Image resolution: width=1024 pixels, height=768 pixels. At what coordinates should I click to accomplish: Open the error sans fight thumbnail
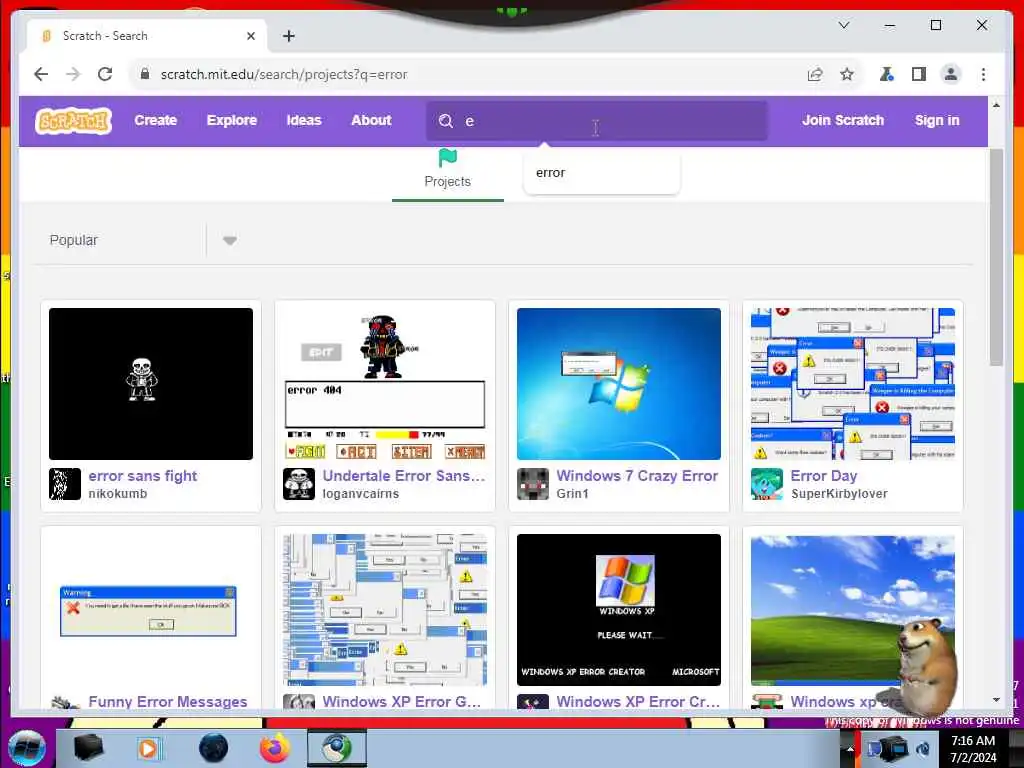[x=151, y=384]
